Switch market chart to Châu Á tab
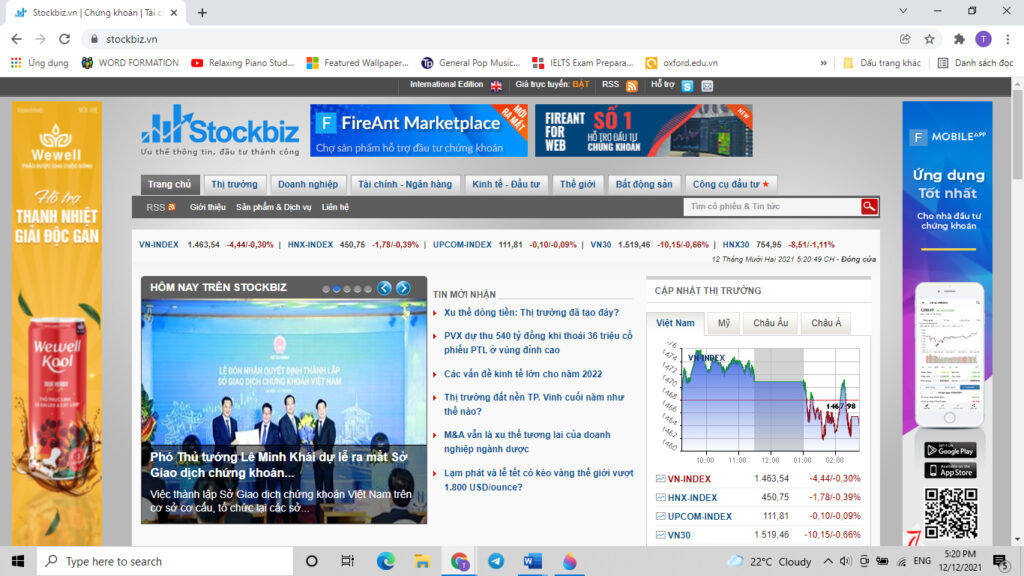1024x576 pixels. coord(826,323)
